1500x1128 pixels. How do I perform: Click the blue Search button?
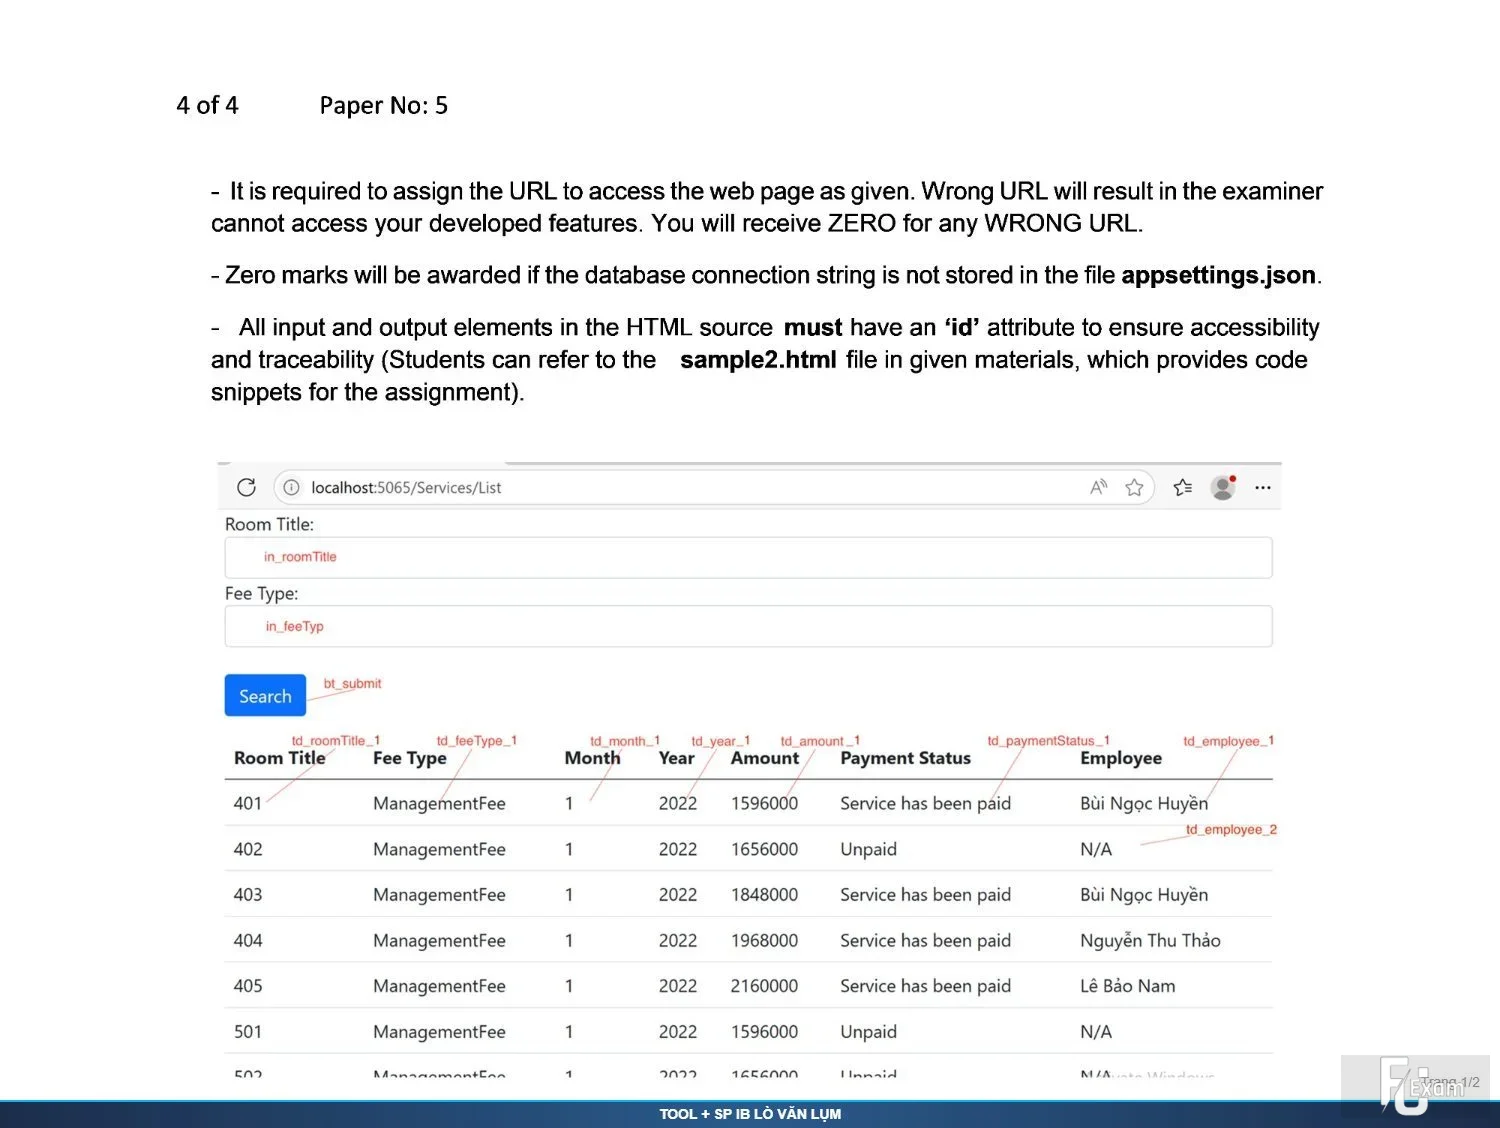click(x=265, y=696)
